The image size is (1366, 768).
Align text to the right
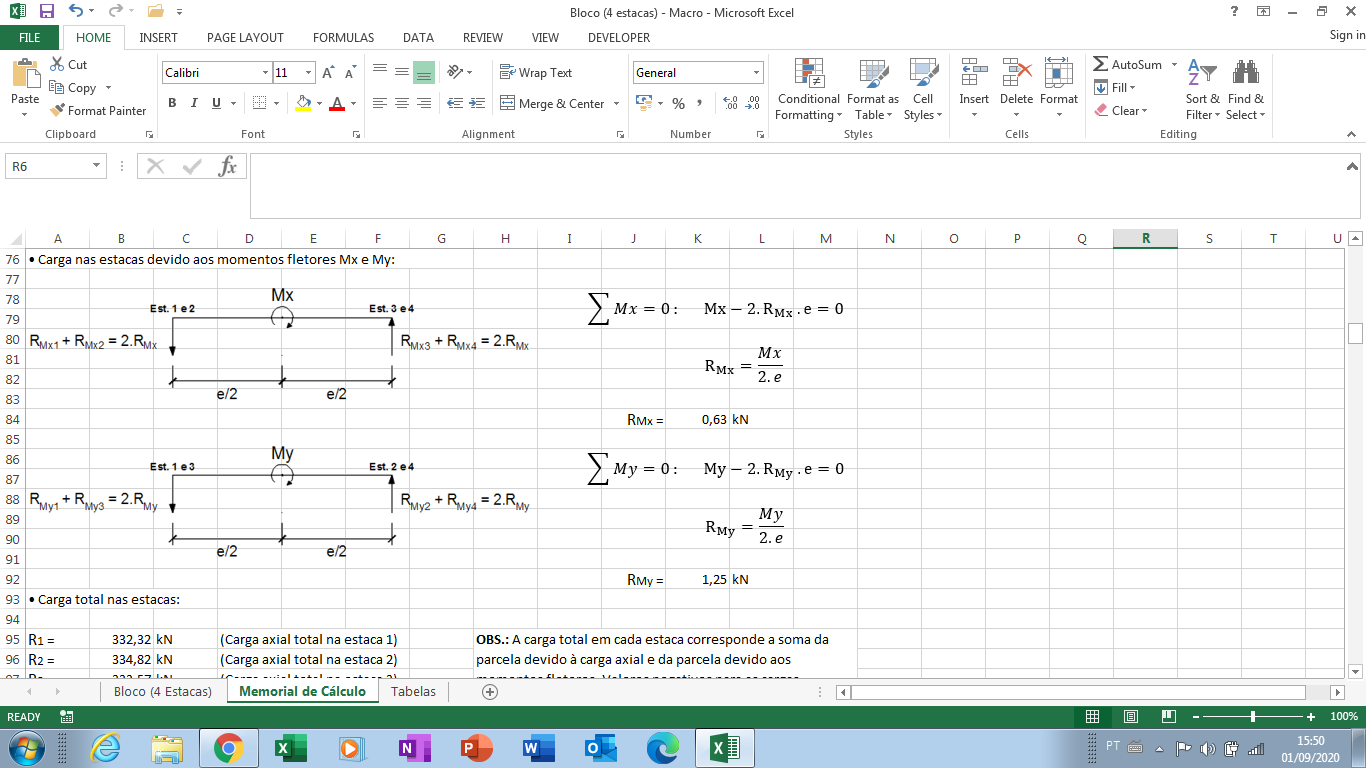424,103
